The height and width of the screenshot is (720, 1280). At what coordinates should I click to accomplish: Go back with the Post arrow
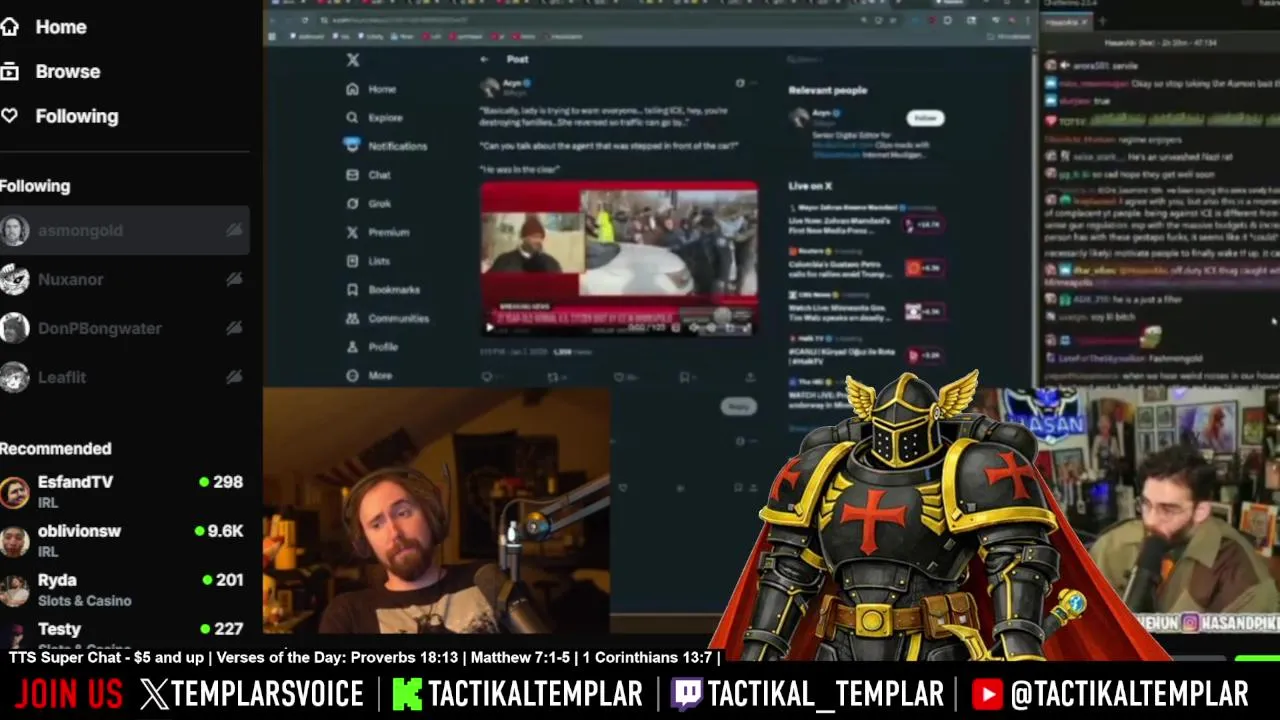[485, 59]
